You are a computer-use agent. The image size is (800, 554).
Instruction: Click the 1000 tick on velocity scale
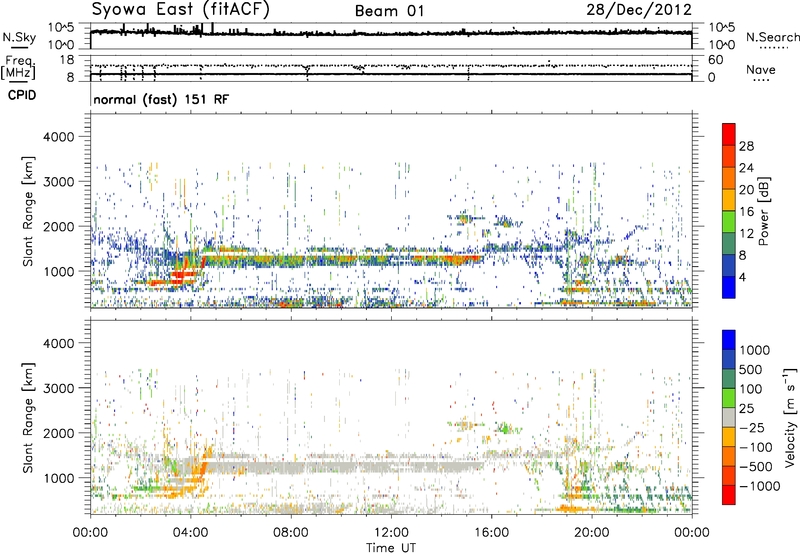point(754,350)
